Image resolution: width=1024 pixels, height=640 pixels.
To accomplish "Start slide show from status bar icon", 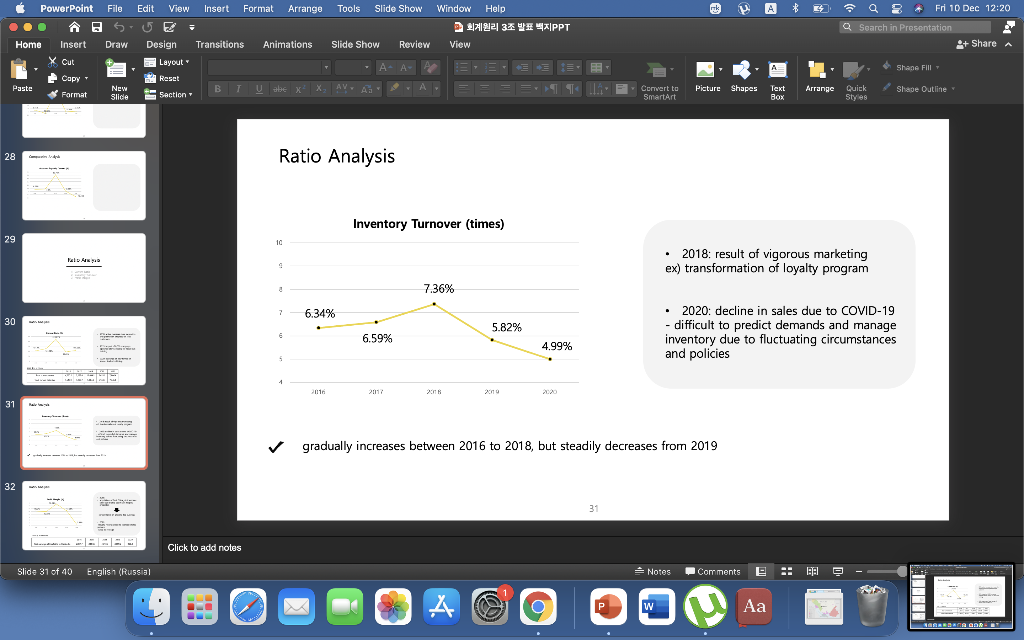I will 838,571.
